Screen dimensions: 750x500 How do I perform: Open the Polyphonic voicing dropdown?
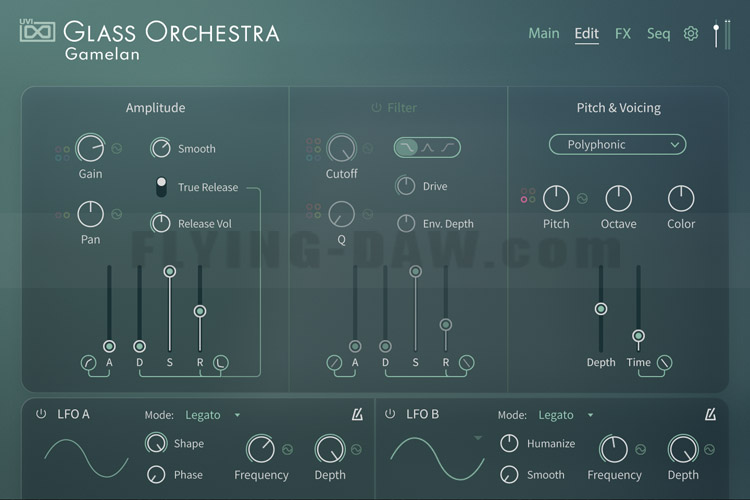pos(617,144)
